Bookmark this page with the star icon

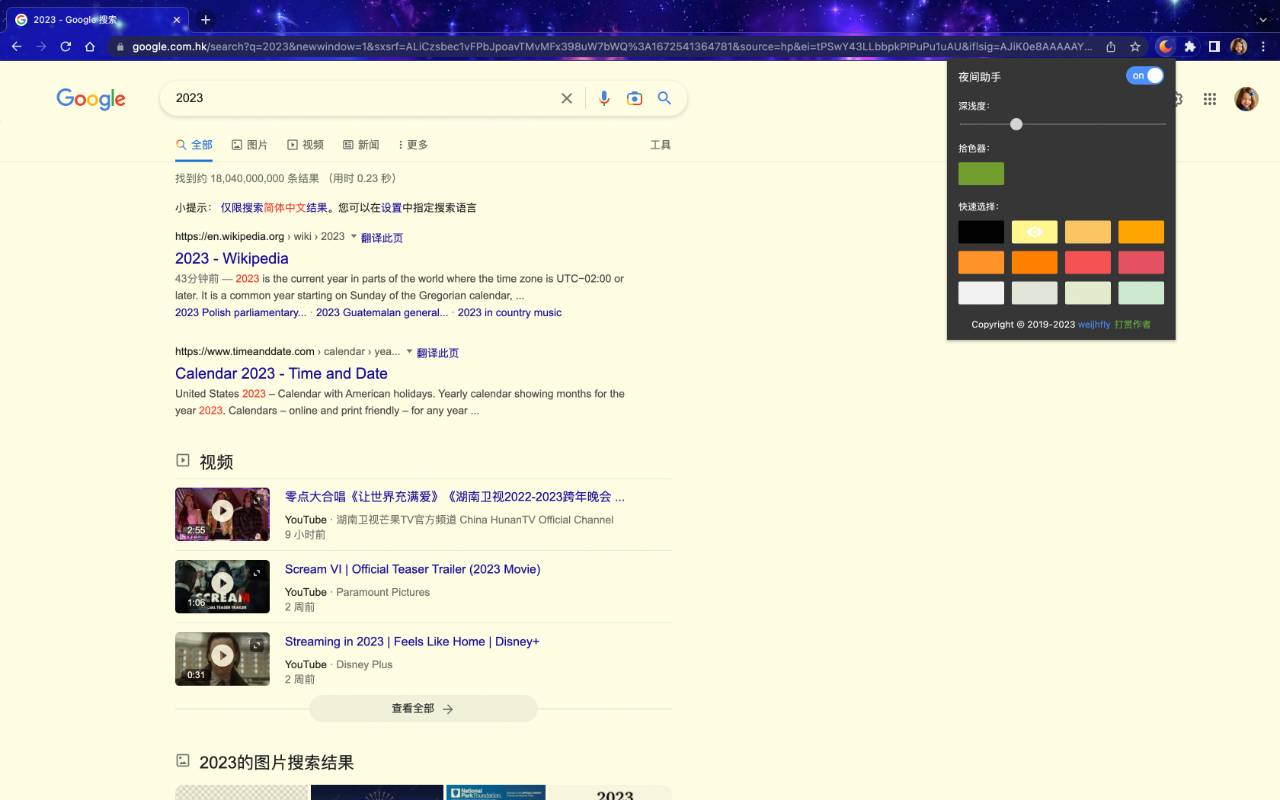[x=1135, y=46]
